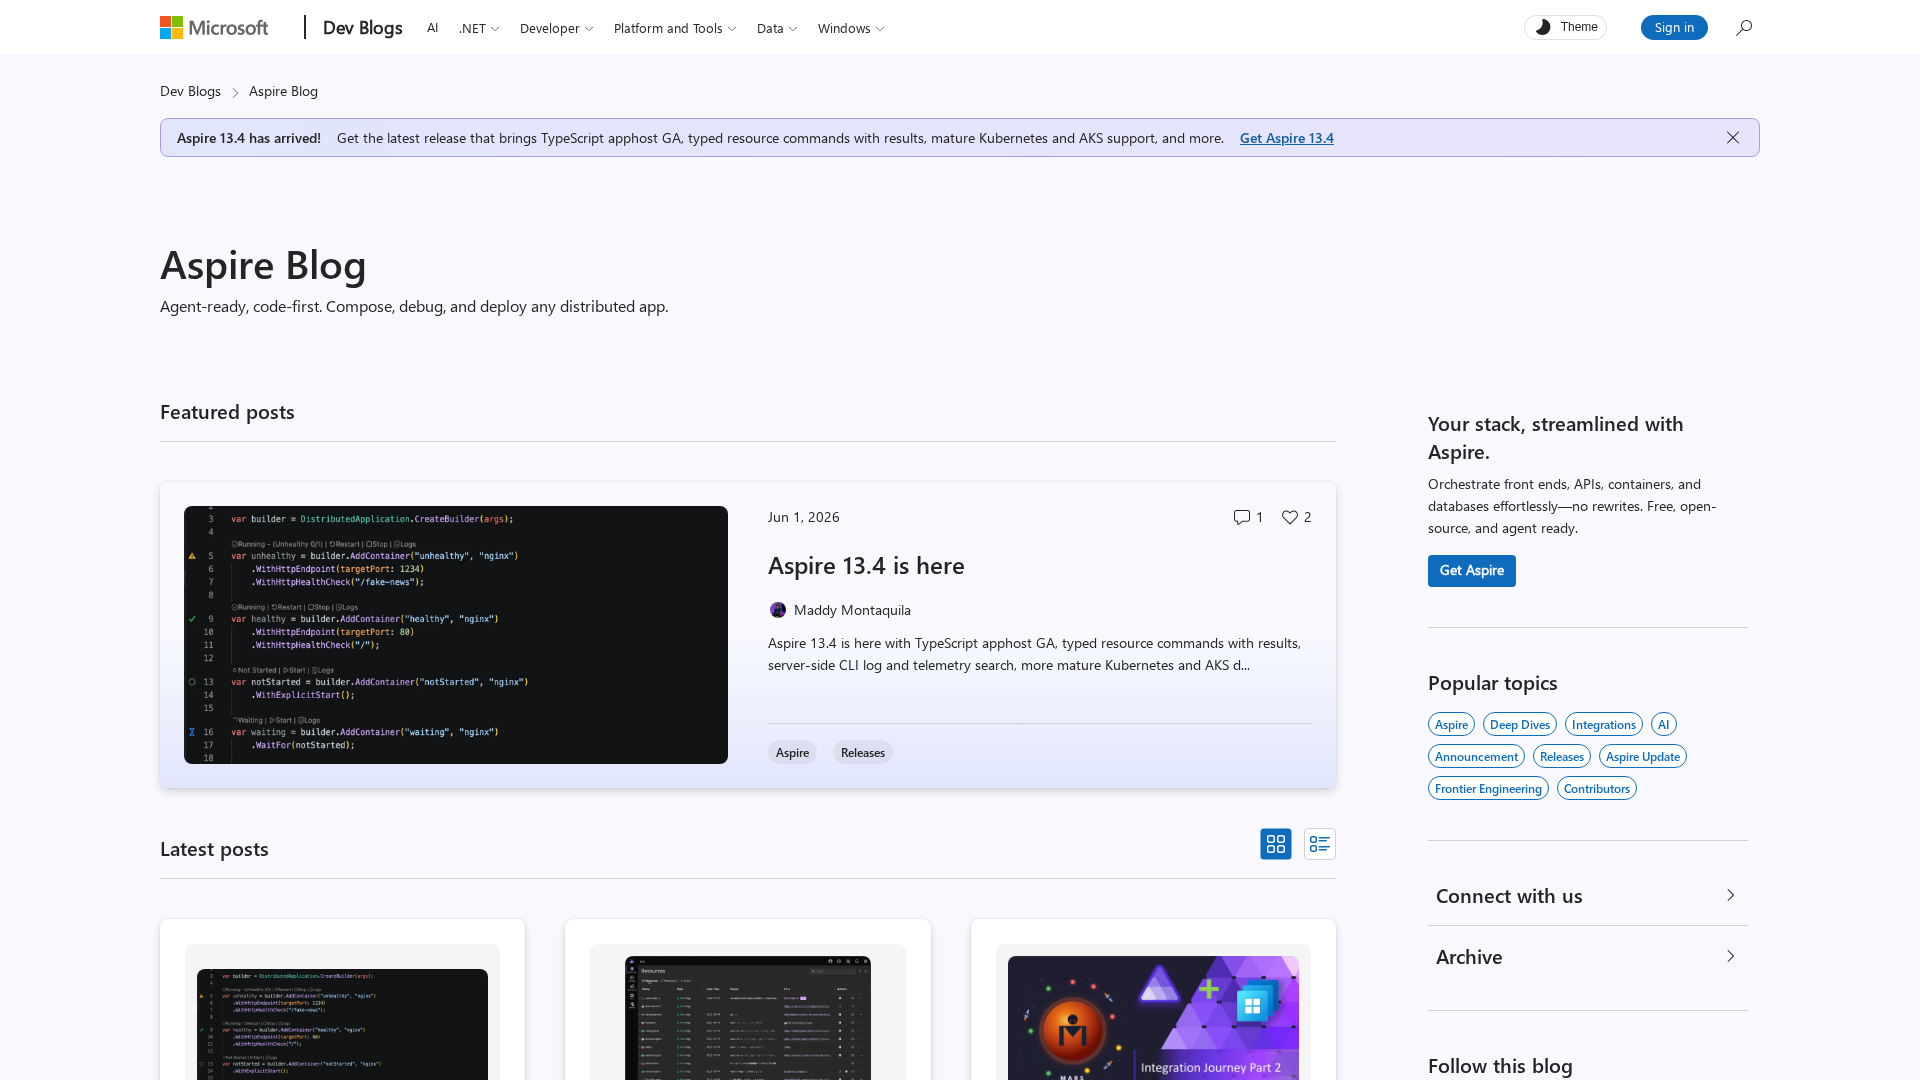This screenshot has height=1080, width=1920.
Task: Switch to grid view of latest posts
Action: pyautogui.click(x=1276, y=844)
